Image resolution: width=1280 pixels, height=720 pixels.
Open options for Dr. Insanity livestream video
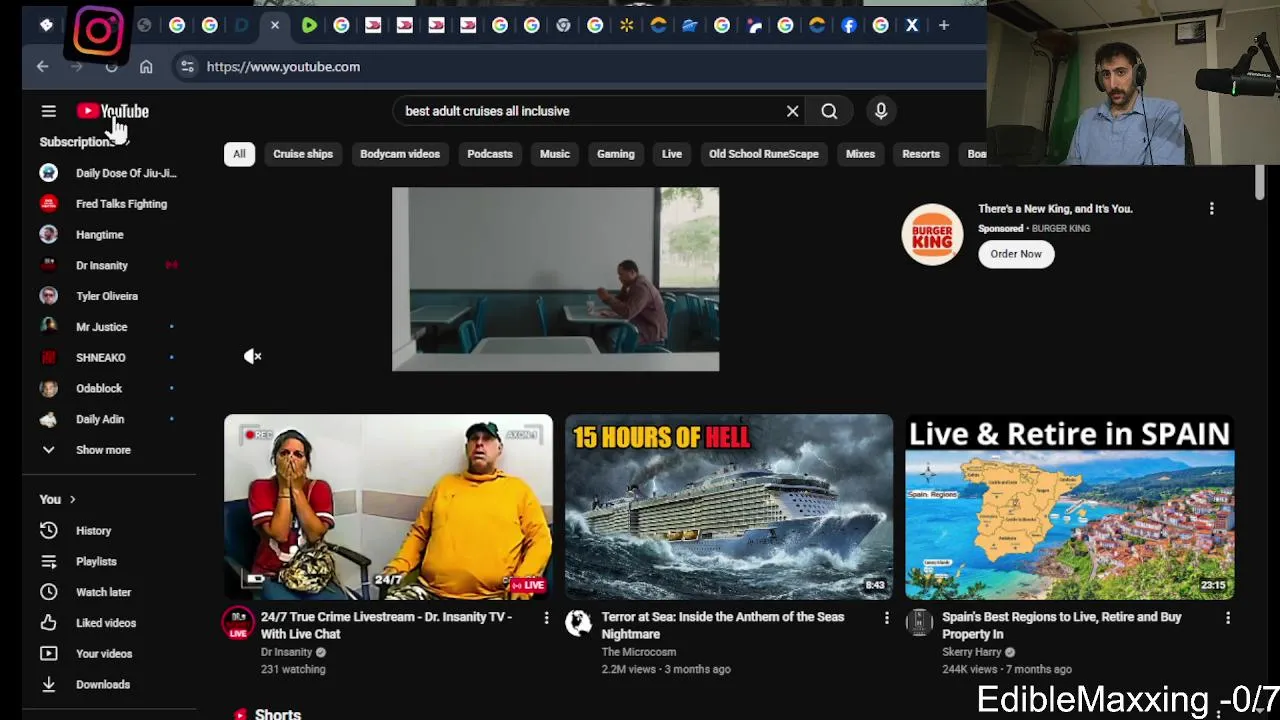(546, 619)
